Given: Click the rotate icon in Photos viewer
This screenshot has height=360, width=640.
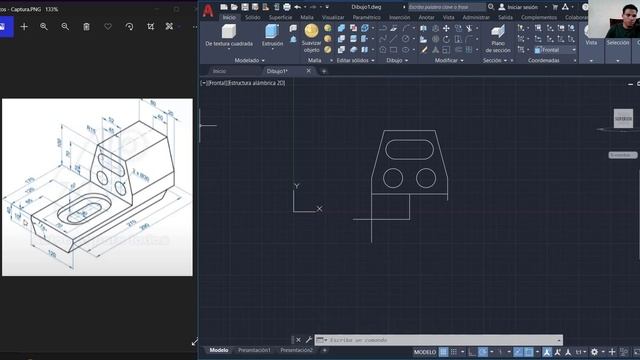Looking at the screenshot, I should click(x=129, y=27).
